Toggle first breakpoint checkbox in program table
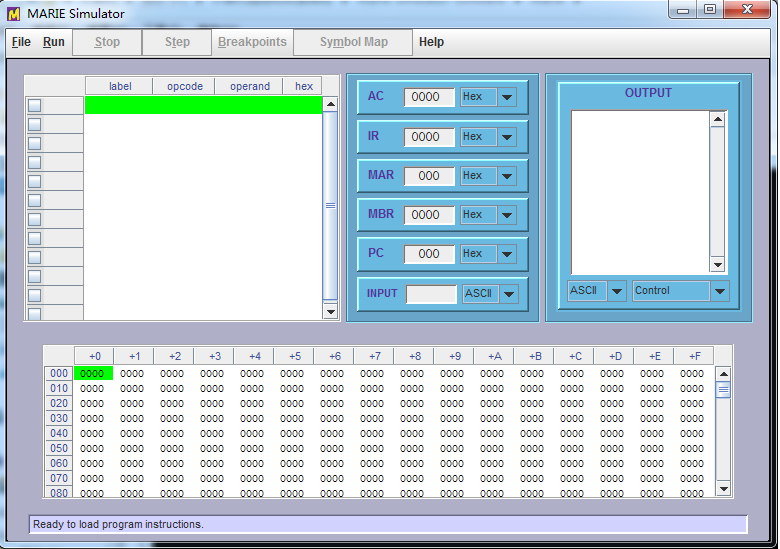780x549 pixels. click(x=34, y=105)
